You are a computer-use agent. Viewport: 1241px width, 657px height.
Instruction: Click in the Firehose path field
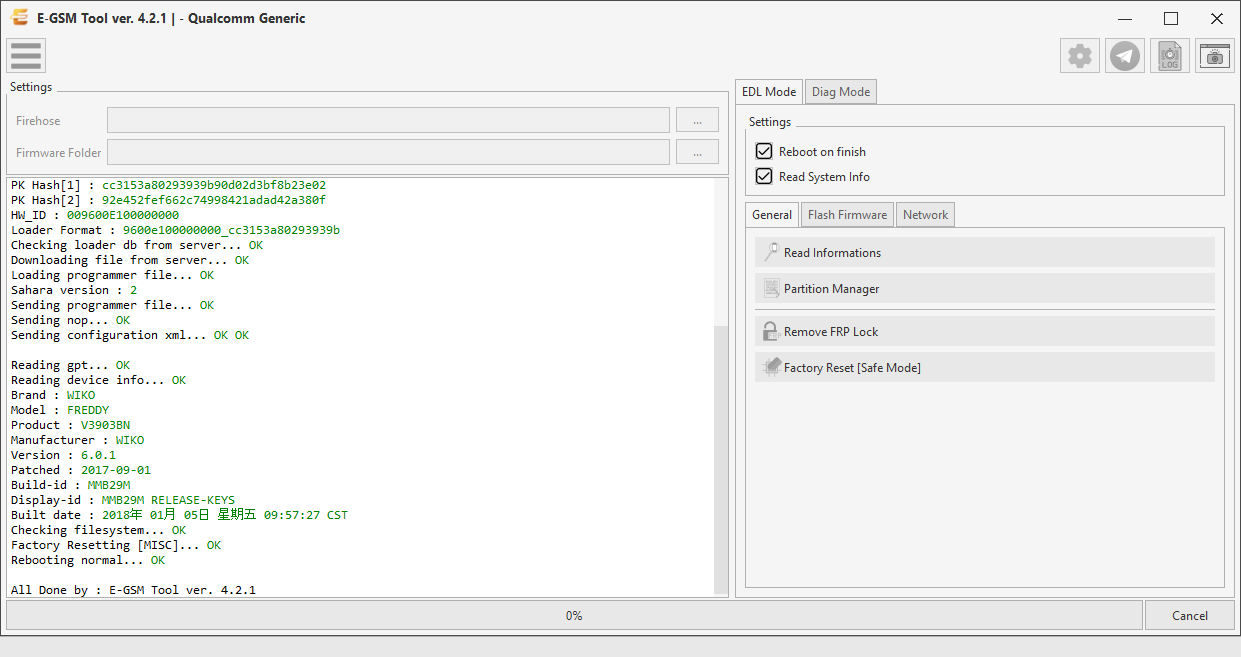pyautogui.click(x=388, y=120)
